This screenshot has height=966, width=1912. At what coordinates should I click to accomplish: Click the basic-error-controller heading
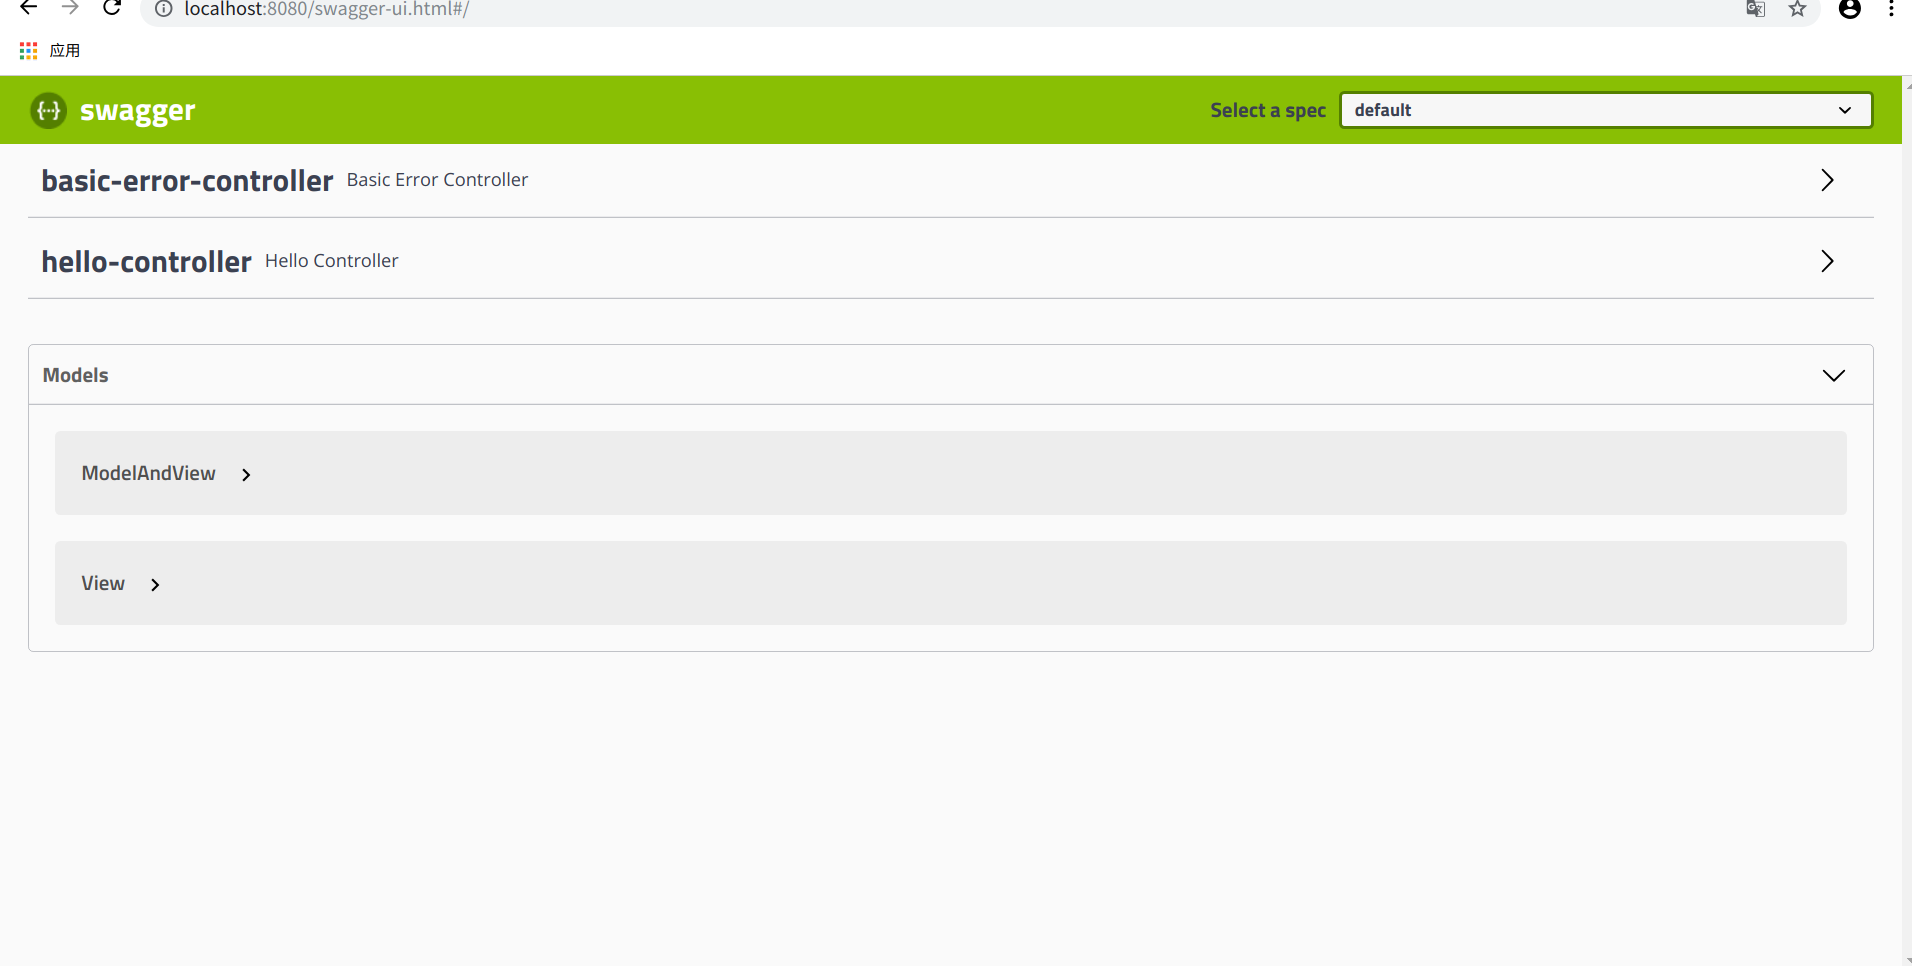(187, 181)
